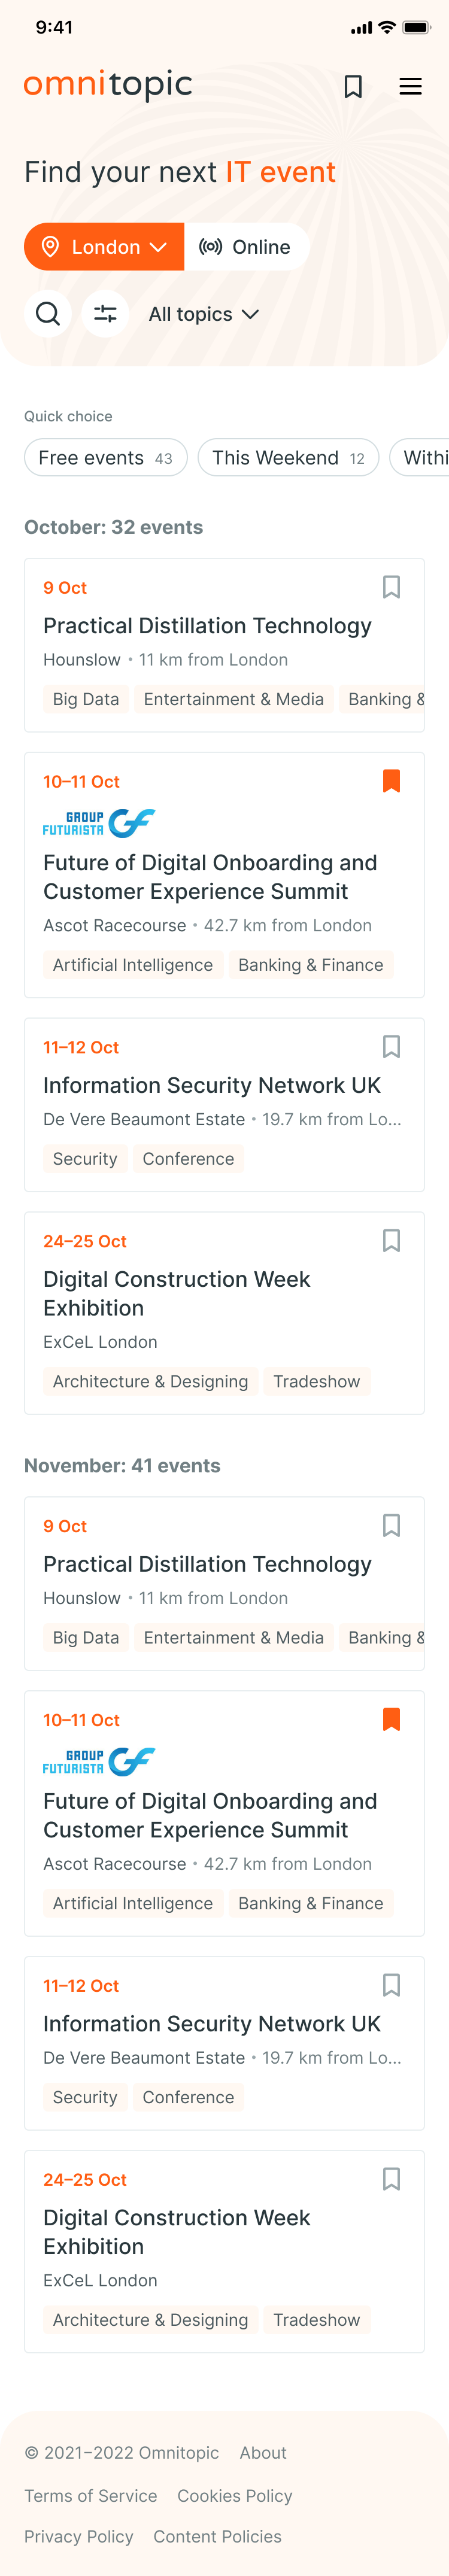Screen dimensions: 449x2576
Task: Click the Group Futurista logo under October
Action: [x=99, y=823]
